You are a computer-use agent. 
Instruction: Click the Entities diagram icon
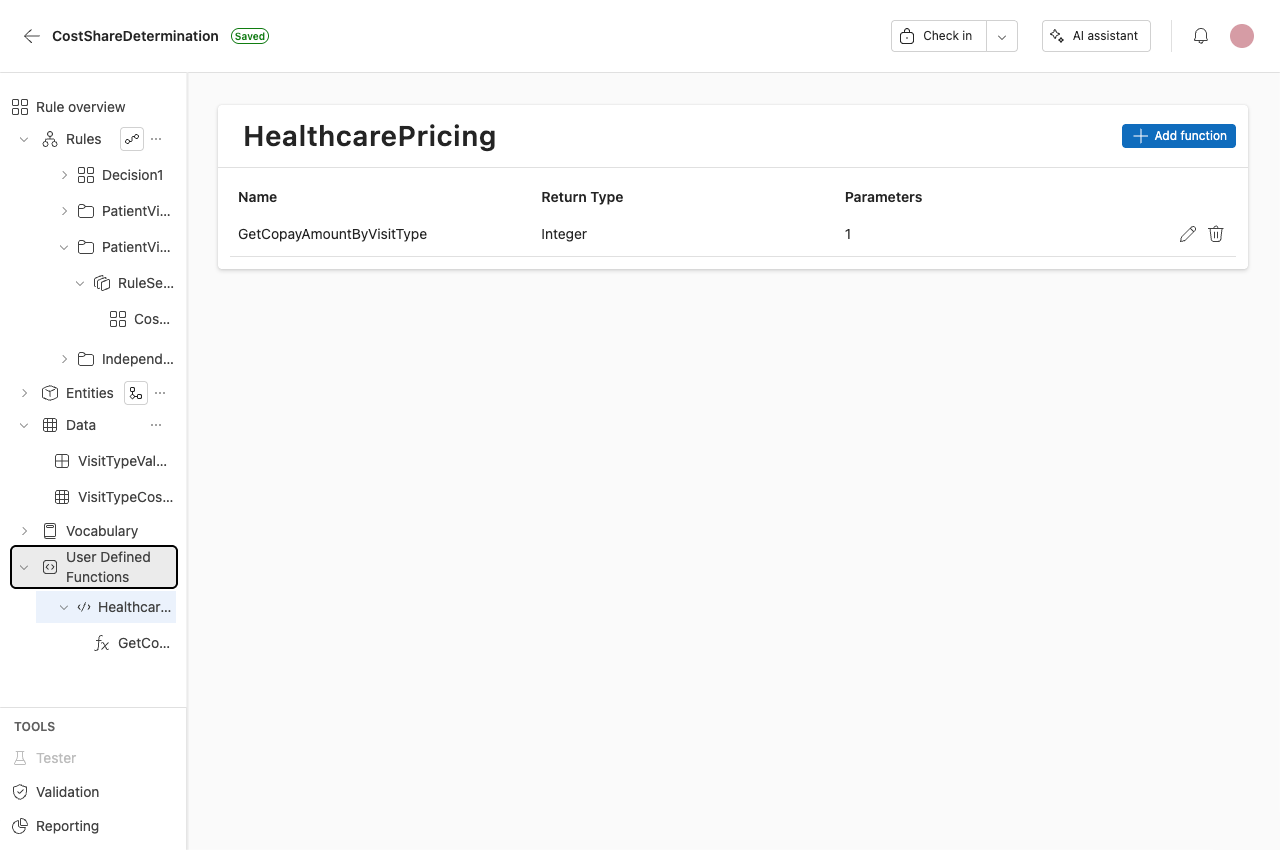[136, 393]
